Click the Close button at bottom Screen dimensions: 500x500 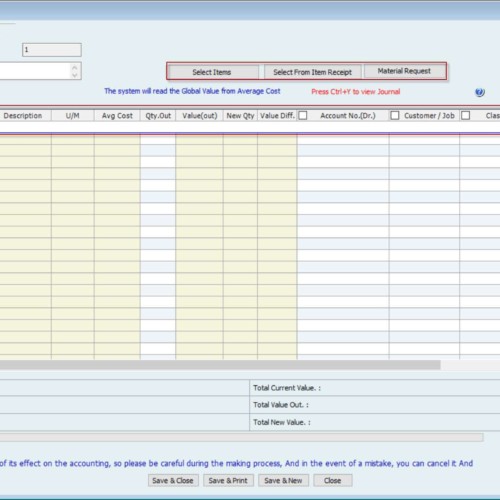(x=332, y=480)
